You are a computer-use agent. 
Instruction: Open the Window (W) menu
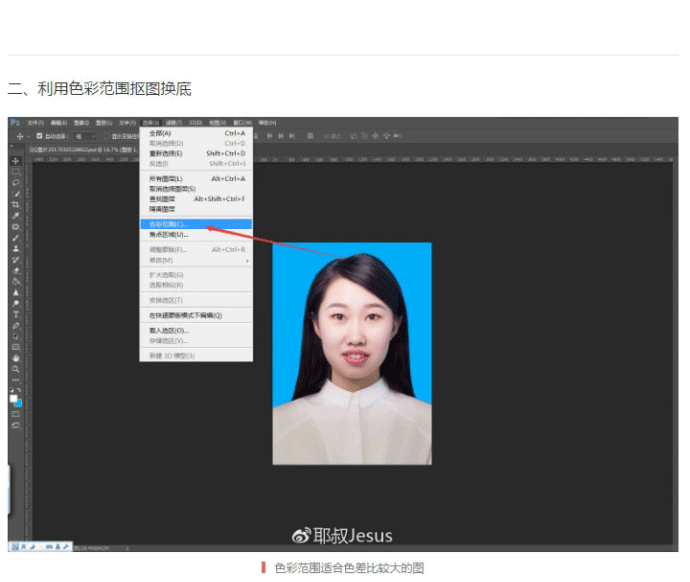[x=242, y=123]
